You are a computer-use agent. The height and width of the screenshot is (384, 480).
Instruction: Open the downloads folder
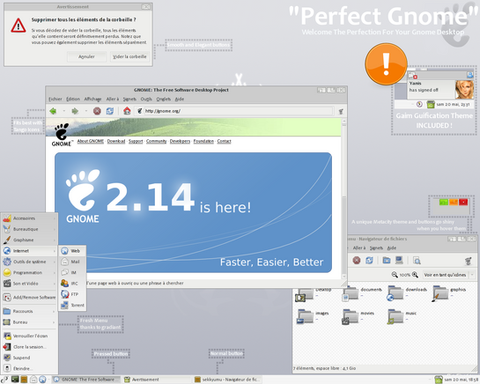[x=395, y=293]
